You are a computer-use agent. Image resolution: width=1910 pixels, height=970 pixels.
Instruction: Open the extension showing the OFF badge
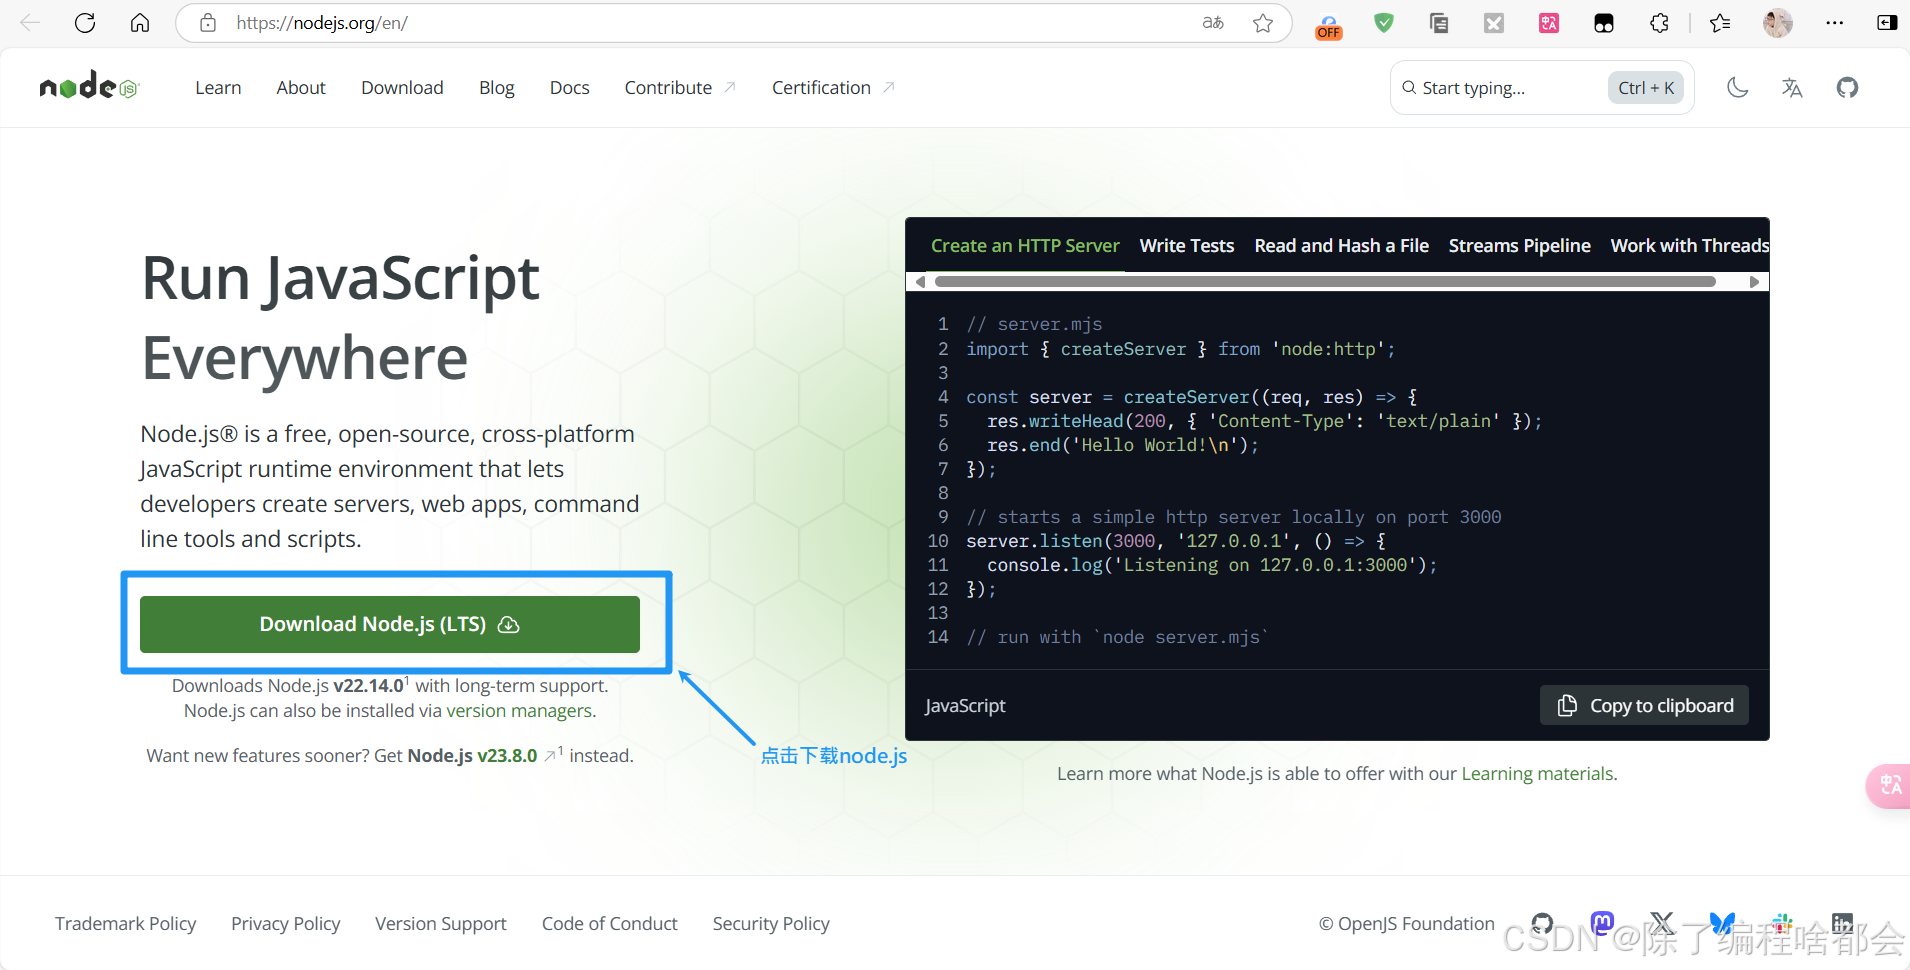(1329, 26)
